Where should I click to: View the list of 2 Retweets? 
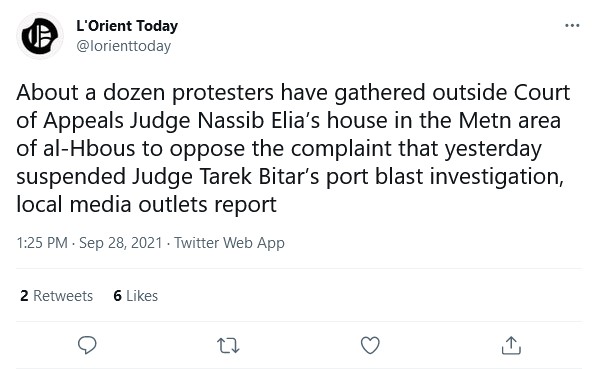[x=56, y=296]
